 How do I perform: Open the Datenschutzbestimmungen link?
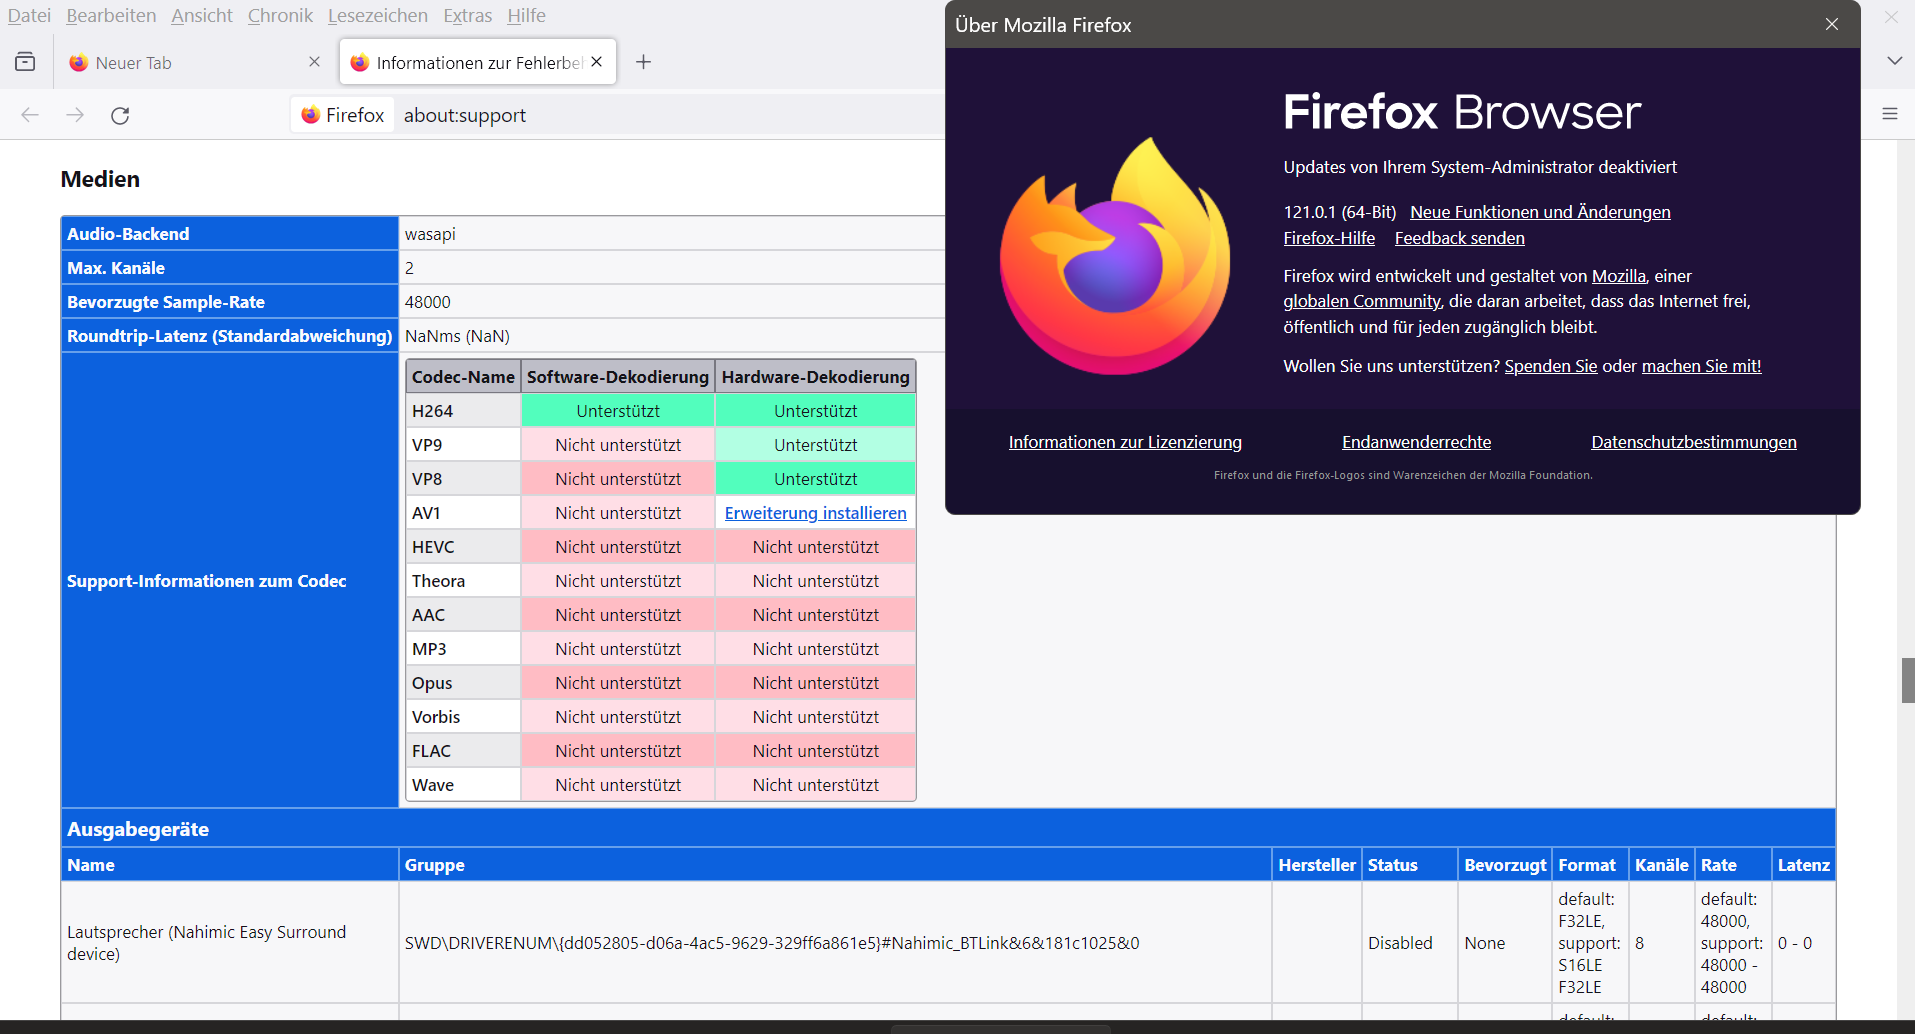tap(1693, 442)
